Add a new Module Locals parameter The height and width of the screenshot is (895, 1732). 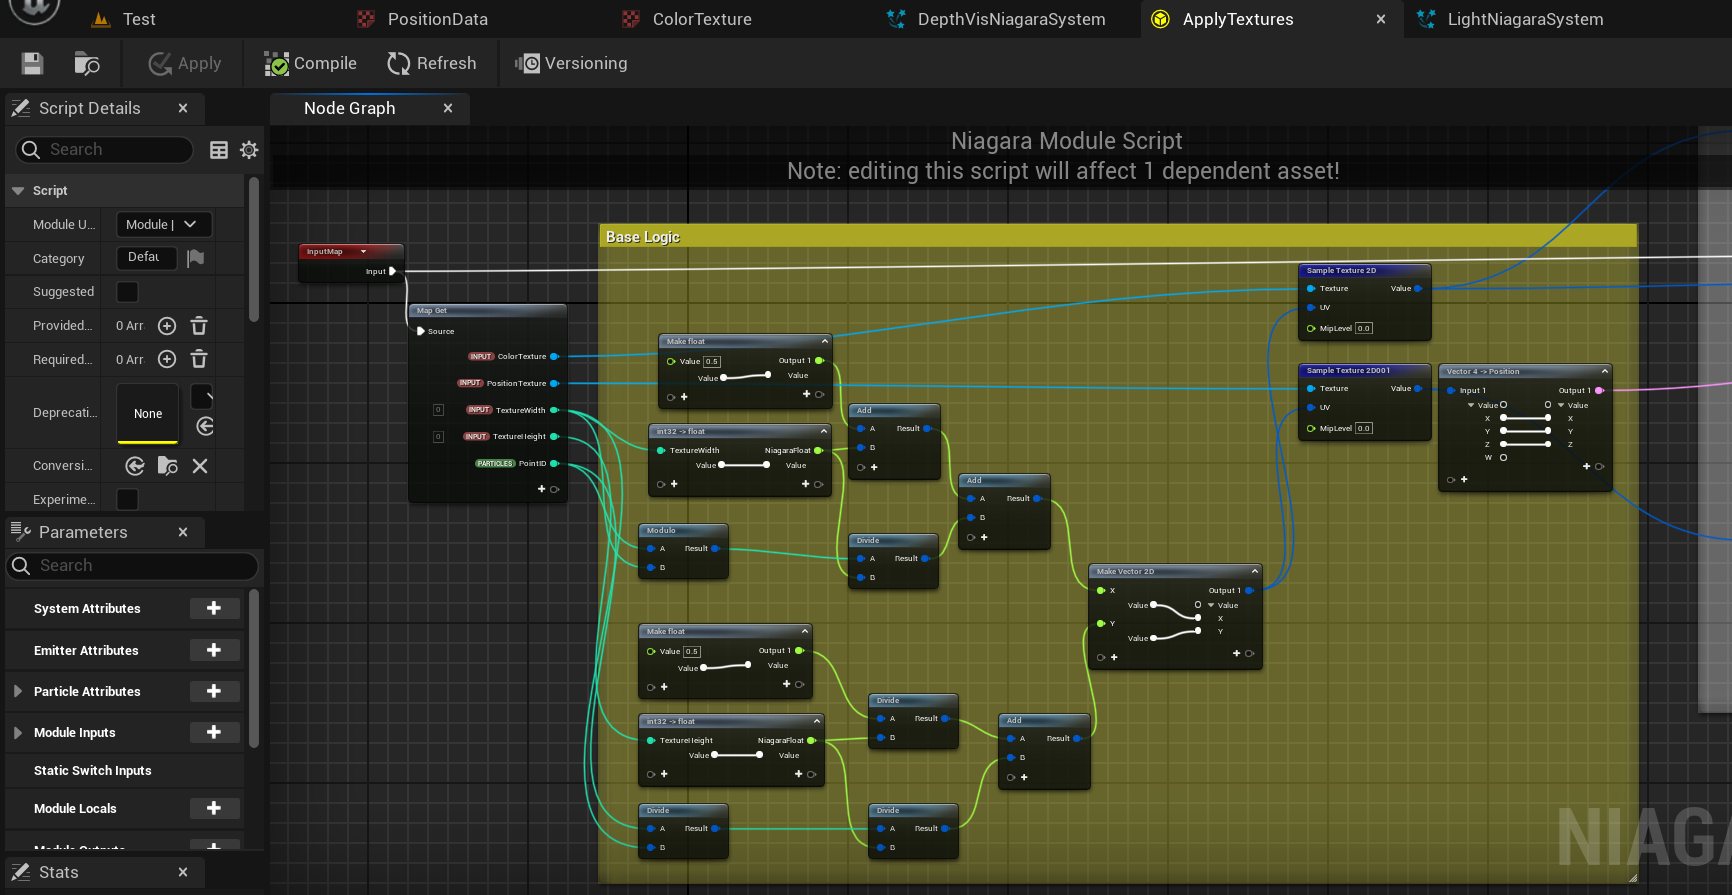(x=214, y=809)
